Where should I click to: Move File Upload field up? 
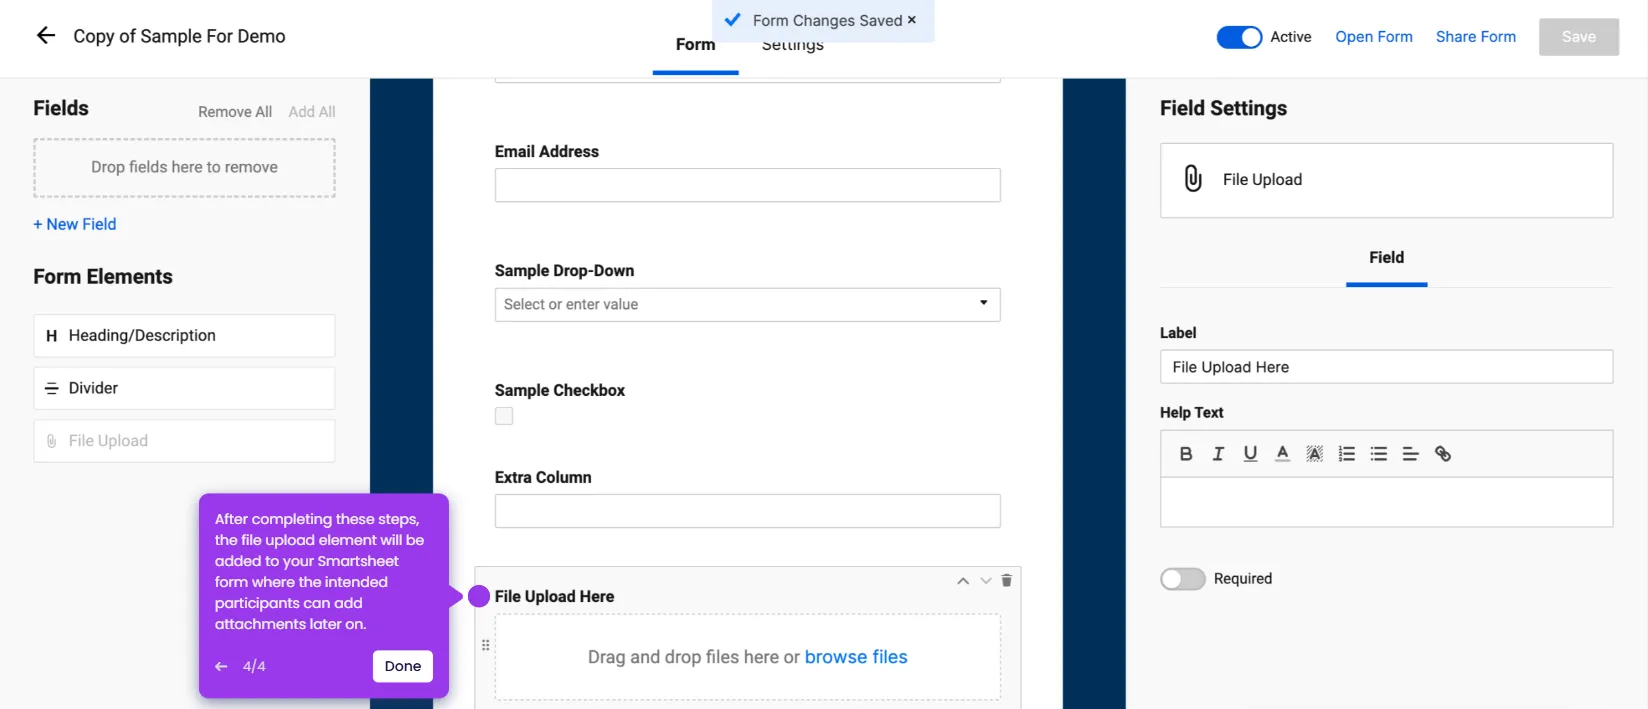(963, 581)
